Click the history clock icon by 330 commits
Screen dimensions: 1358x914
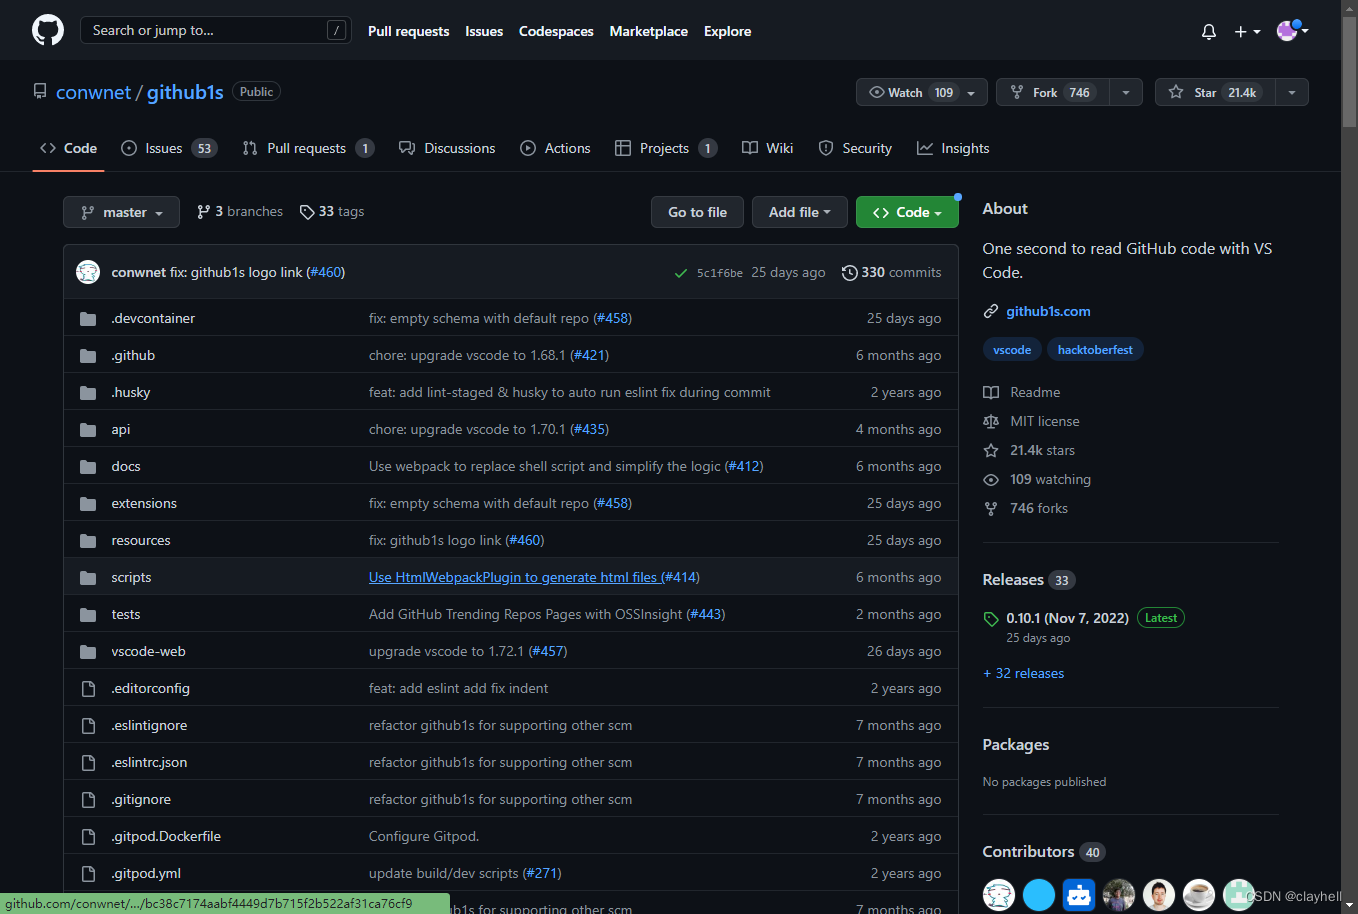click(x=849, y=273)
